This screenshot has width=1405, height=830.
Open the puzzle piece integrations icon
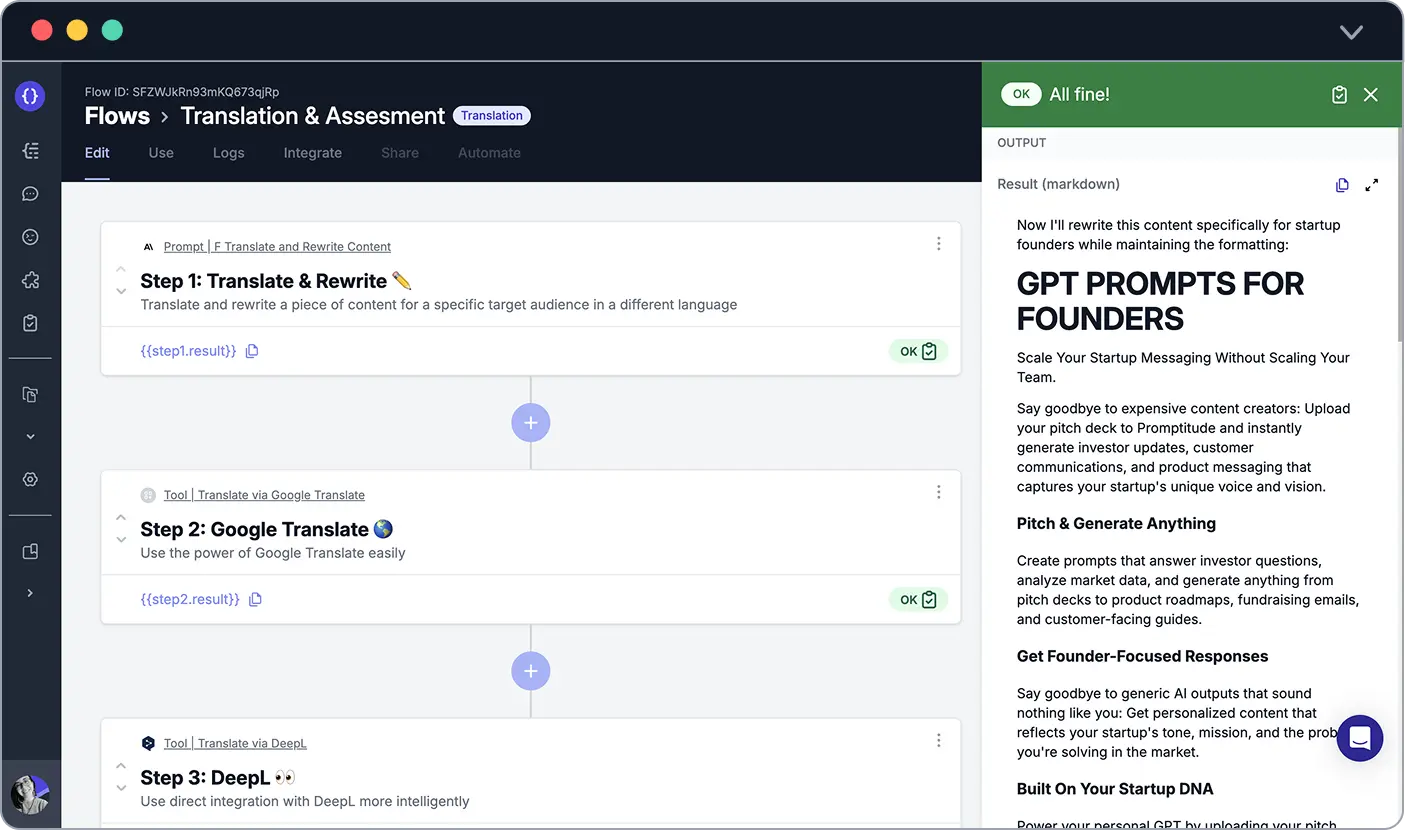click(x=30, y=280)
